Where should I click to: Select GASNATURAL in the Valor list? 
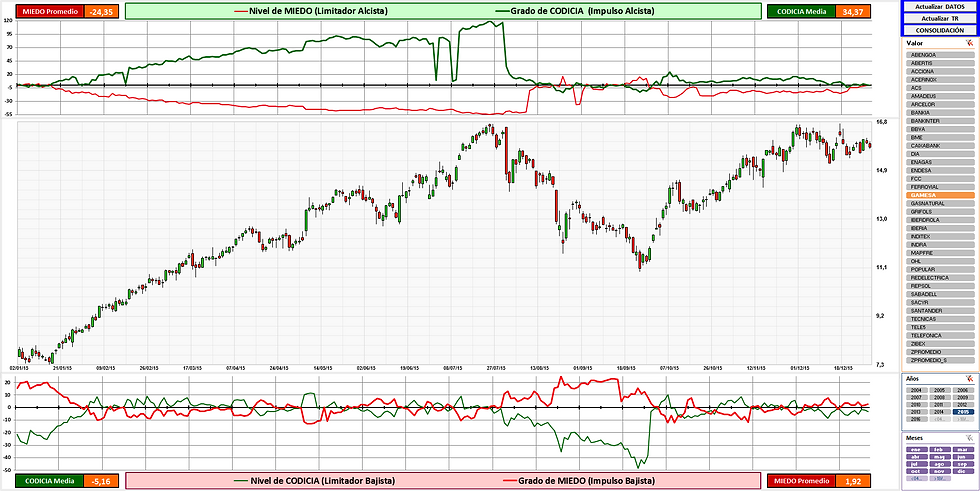[x=940, y=203]
